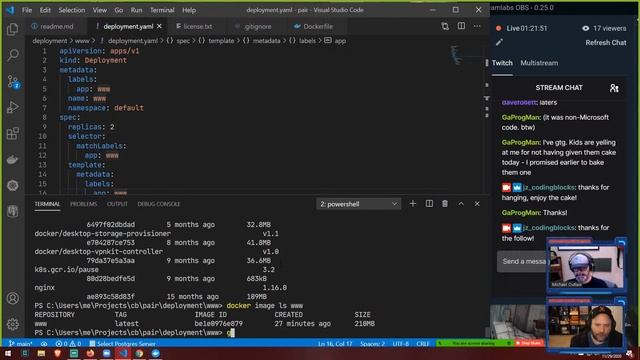640x360 pixels.
Task: Open the Kubernetes view in the activity bar
Action: (13, 186)
